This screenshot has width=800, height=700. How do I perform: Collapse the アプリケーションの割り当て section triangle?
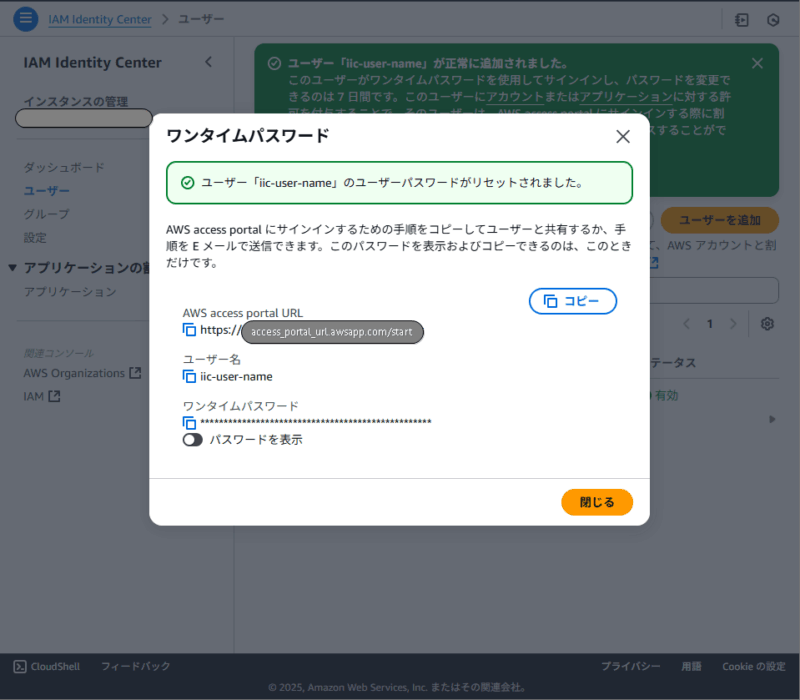click(13, 267)
